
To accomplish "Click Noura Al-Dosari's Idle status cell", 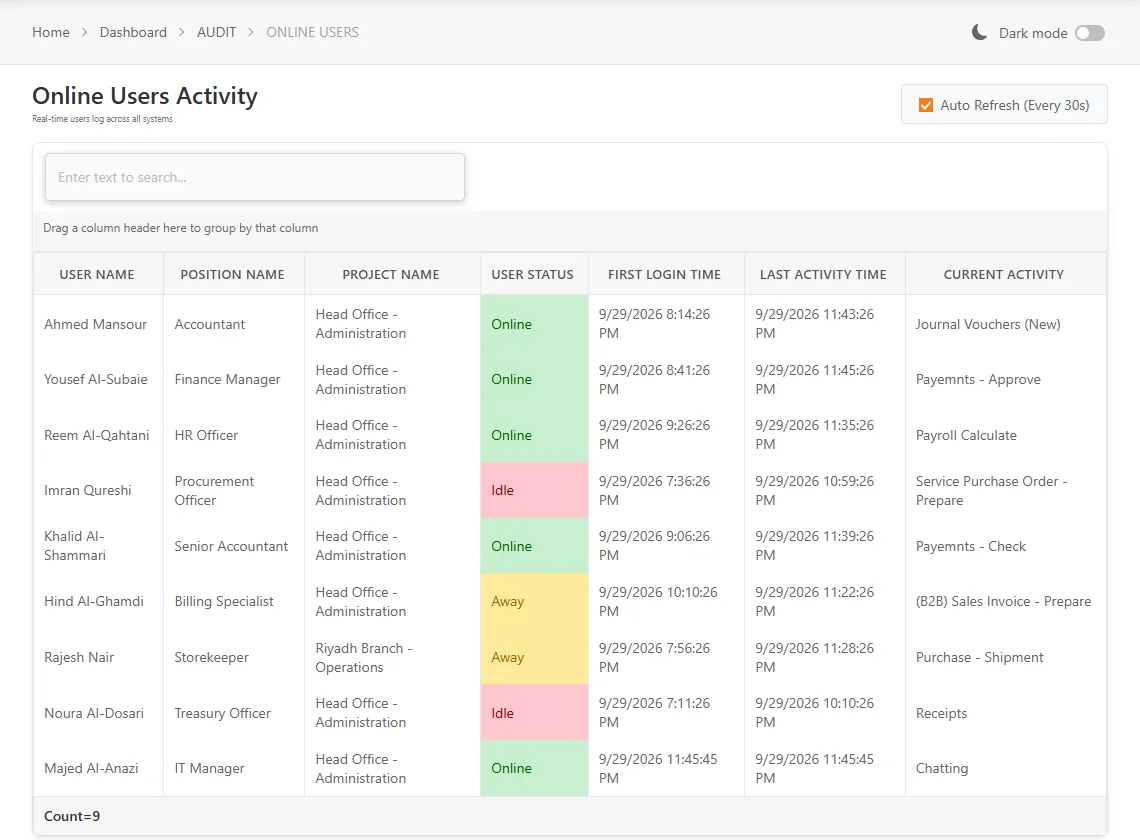I will coord(534,713).
